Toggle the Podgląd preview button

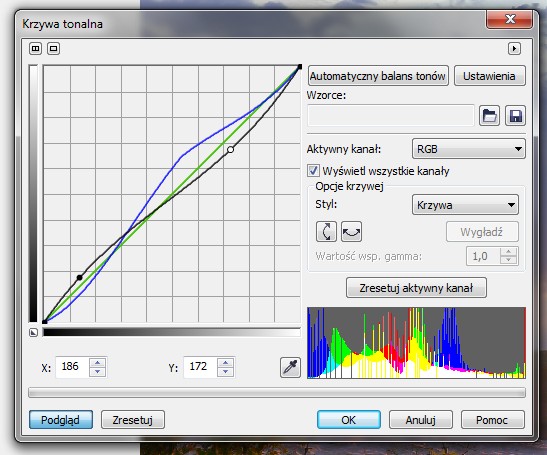point(61,419)
